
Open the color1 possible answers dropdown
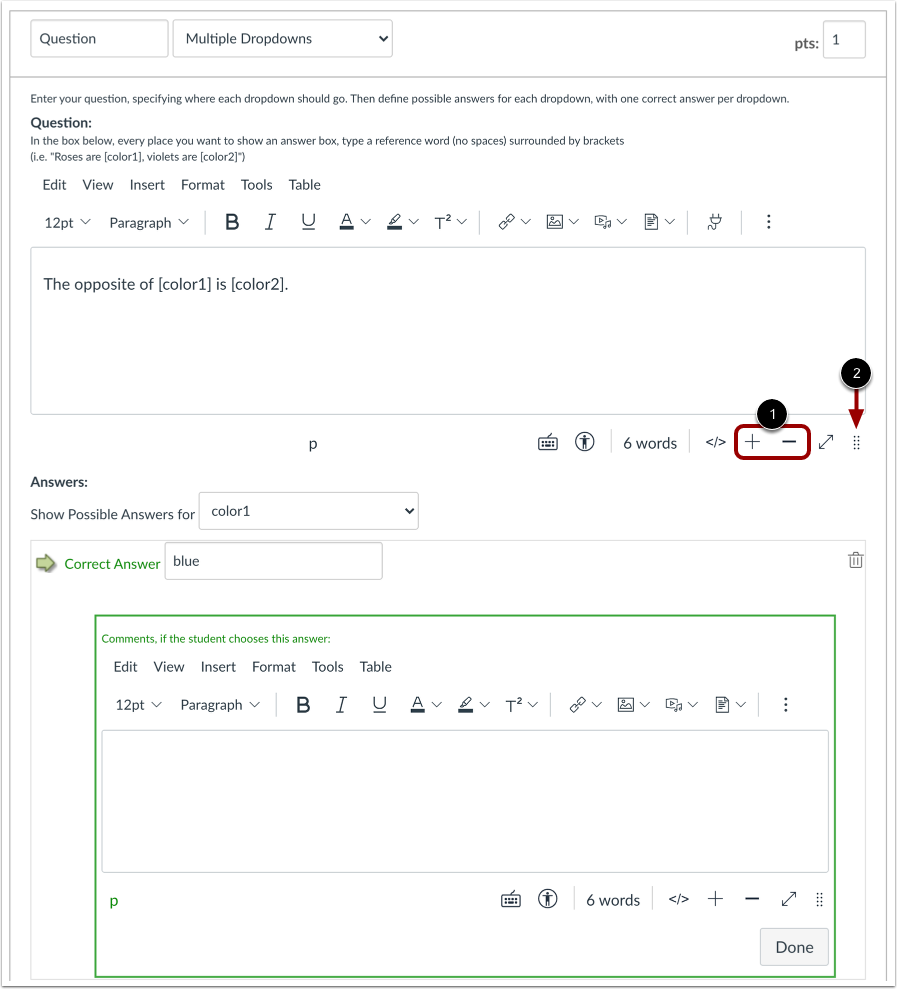point(308,510)
